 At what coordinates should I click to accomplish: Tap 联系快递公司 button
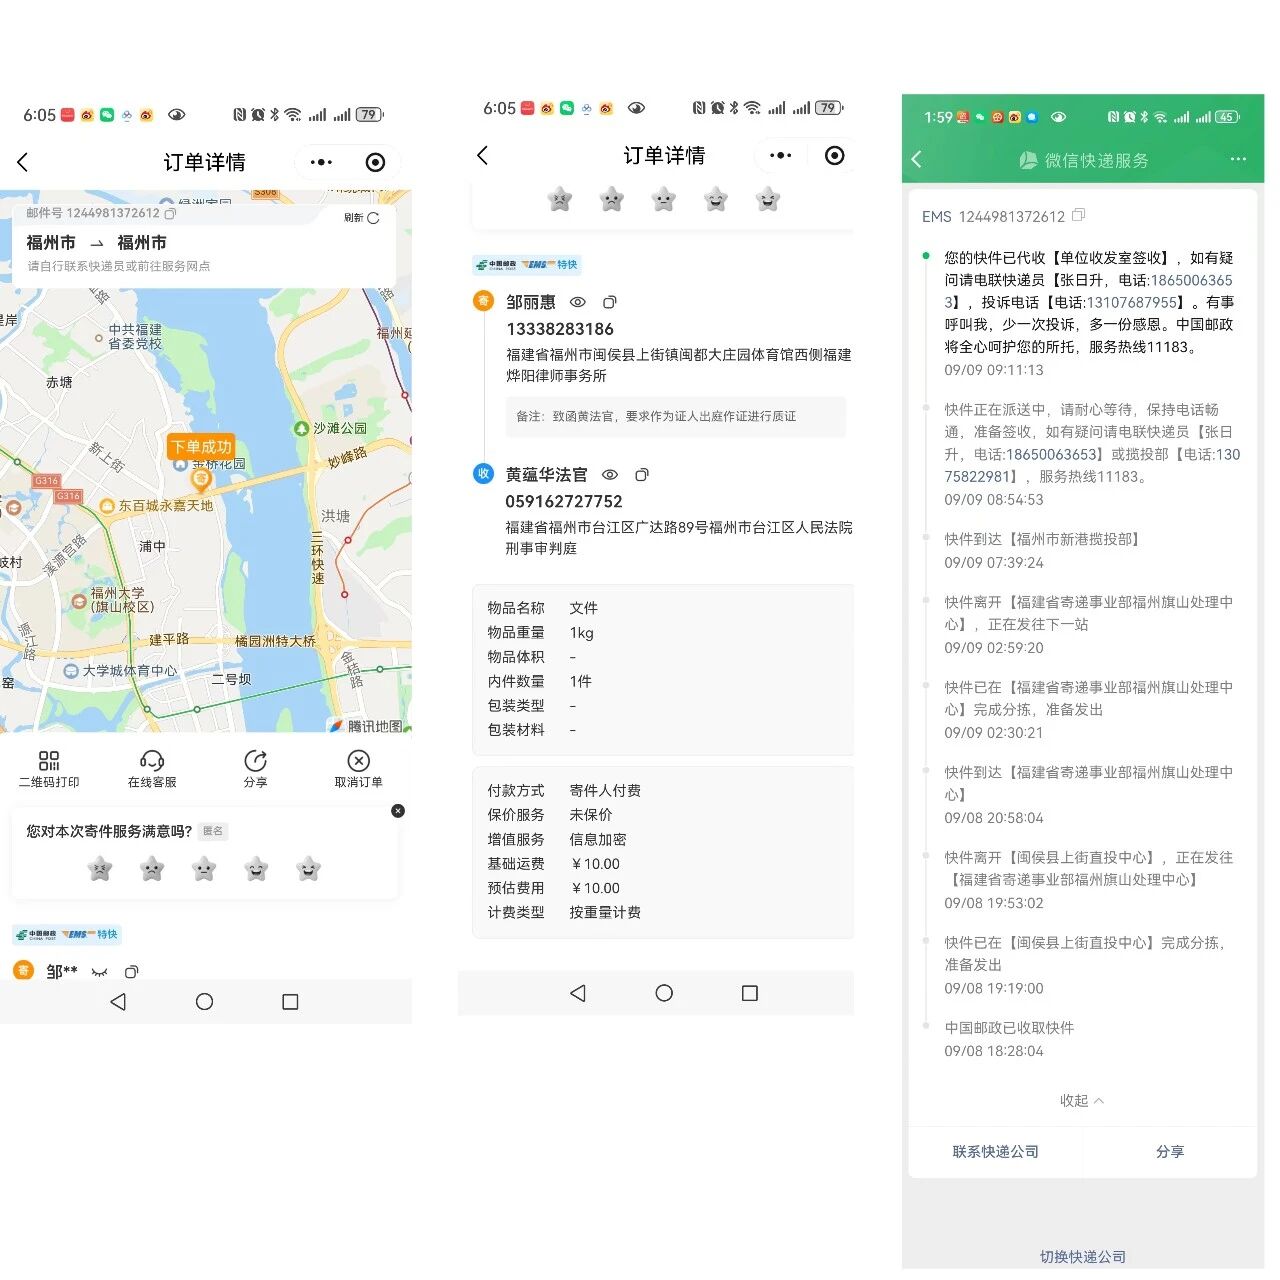(995, 1152)
